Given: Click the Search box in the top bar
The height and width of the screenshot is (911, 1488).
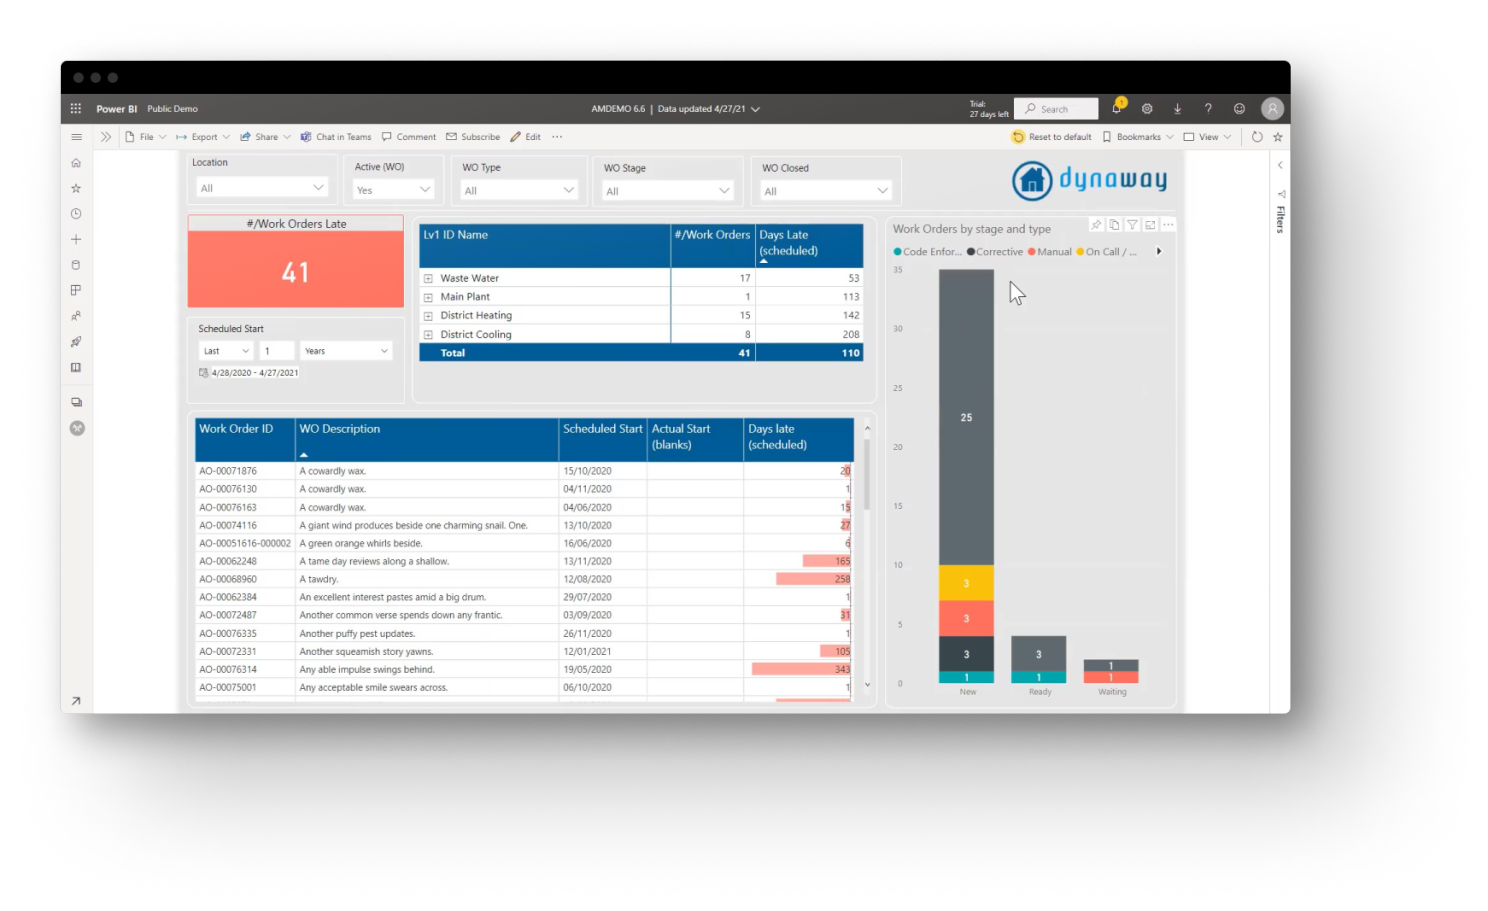Looking at the screenshot, I should [x=1056, y=108].
